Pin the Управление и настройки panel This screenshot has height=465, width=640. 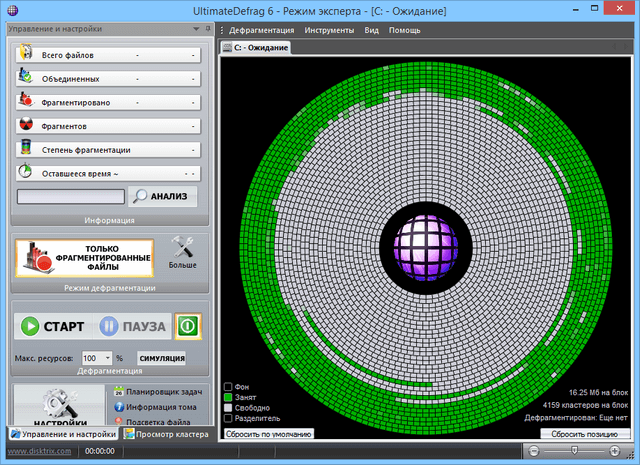[x=206, y=30]
